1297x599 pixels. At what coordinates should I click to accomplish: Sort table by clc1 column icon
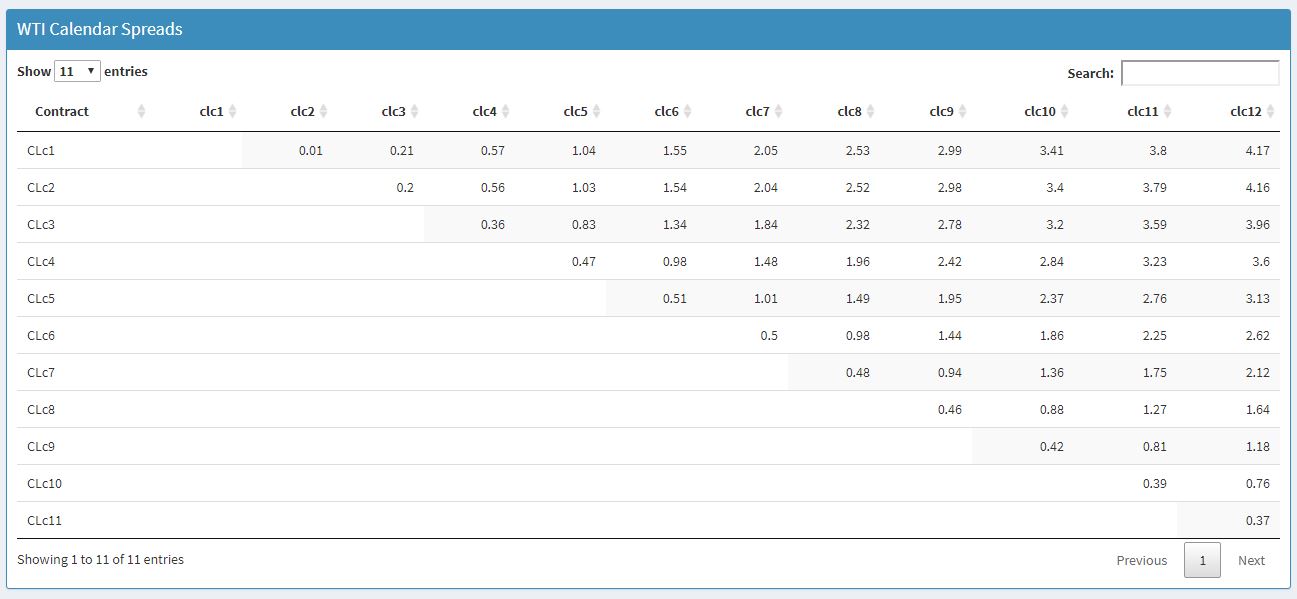point(232,111)
